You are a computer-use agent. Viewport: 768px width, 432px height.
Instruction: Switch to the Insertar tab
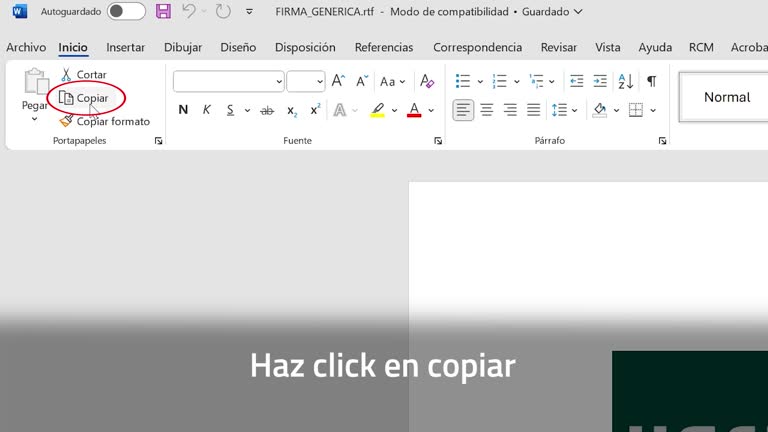pos(125,48)
